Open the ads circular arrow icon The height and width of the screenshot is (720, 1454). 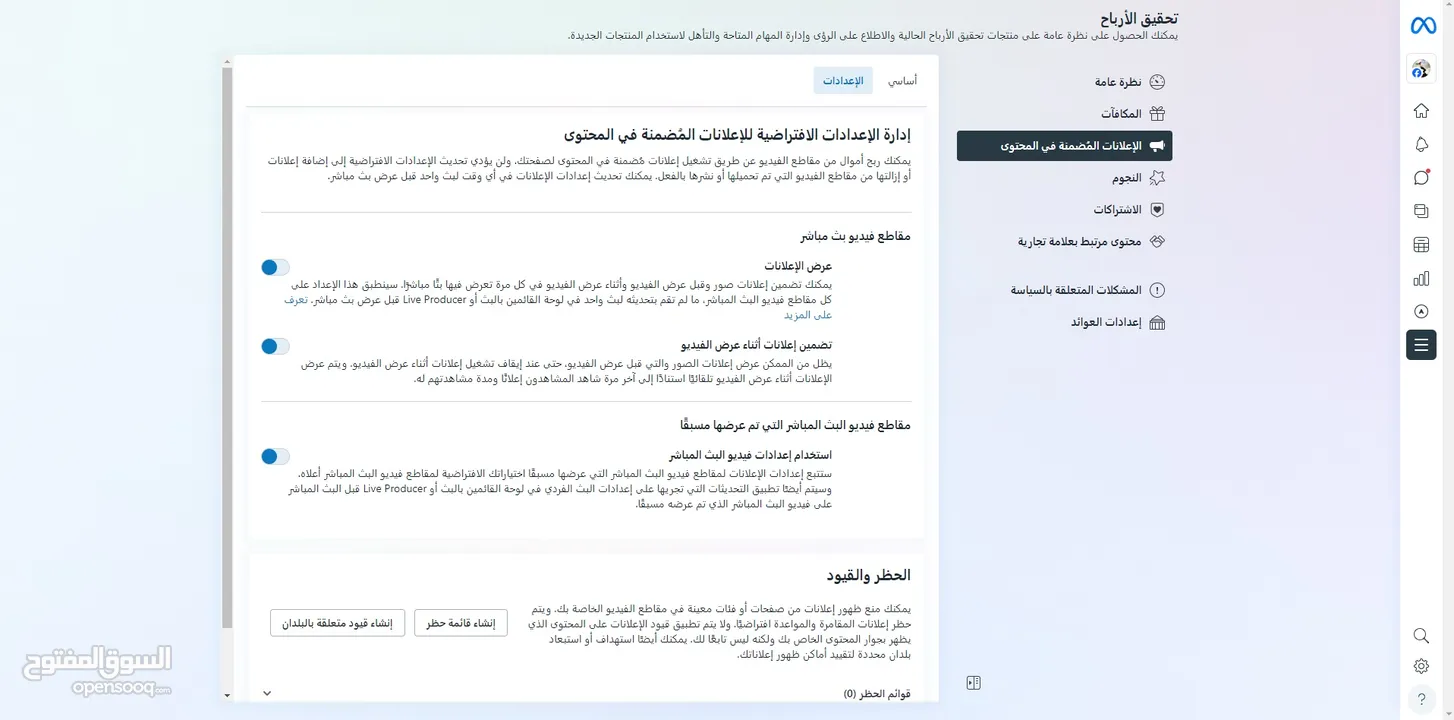[x=1421, y=311]
